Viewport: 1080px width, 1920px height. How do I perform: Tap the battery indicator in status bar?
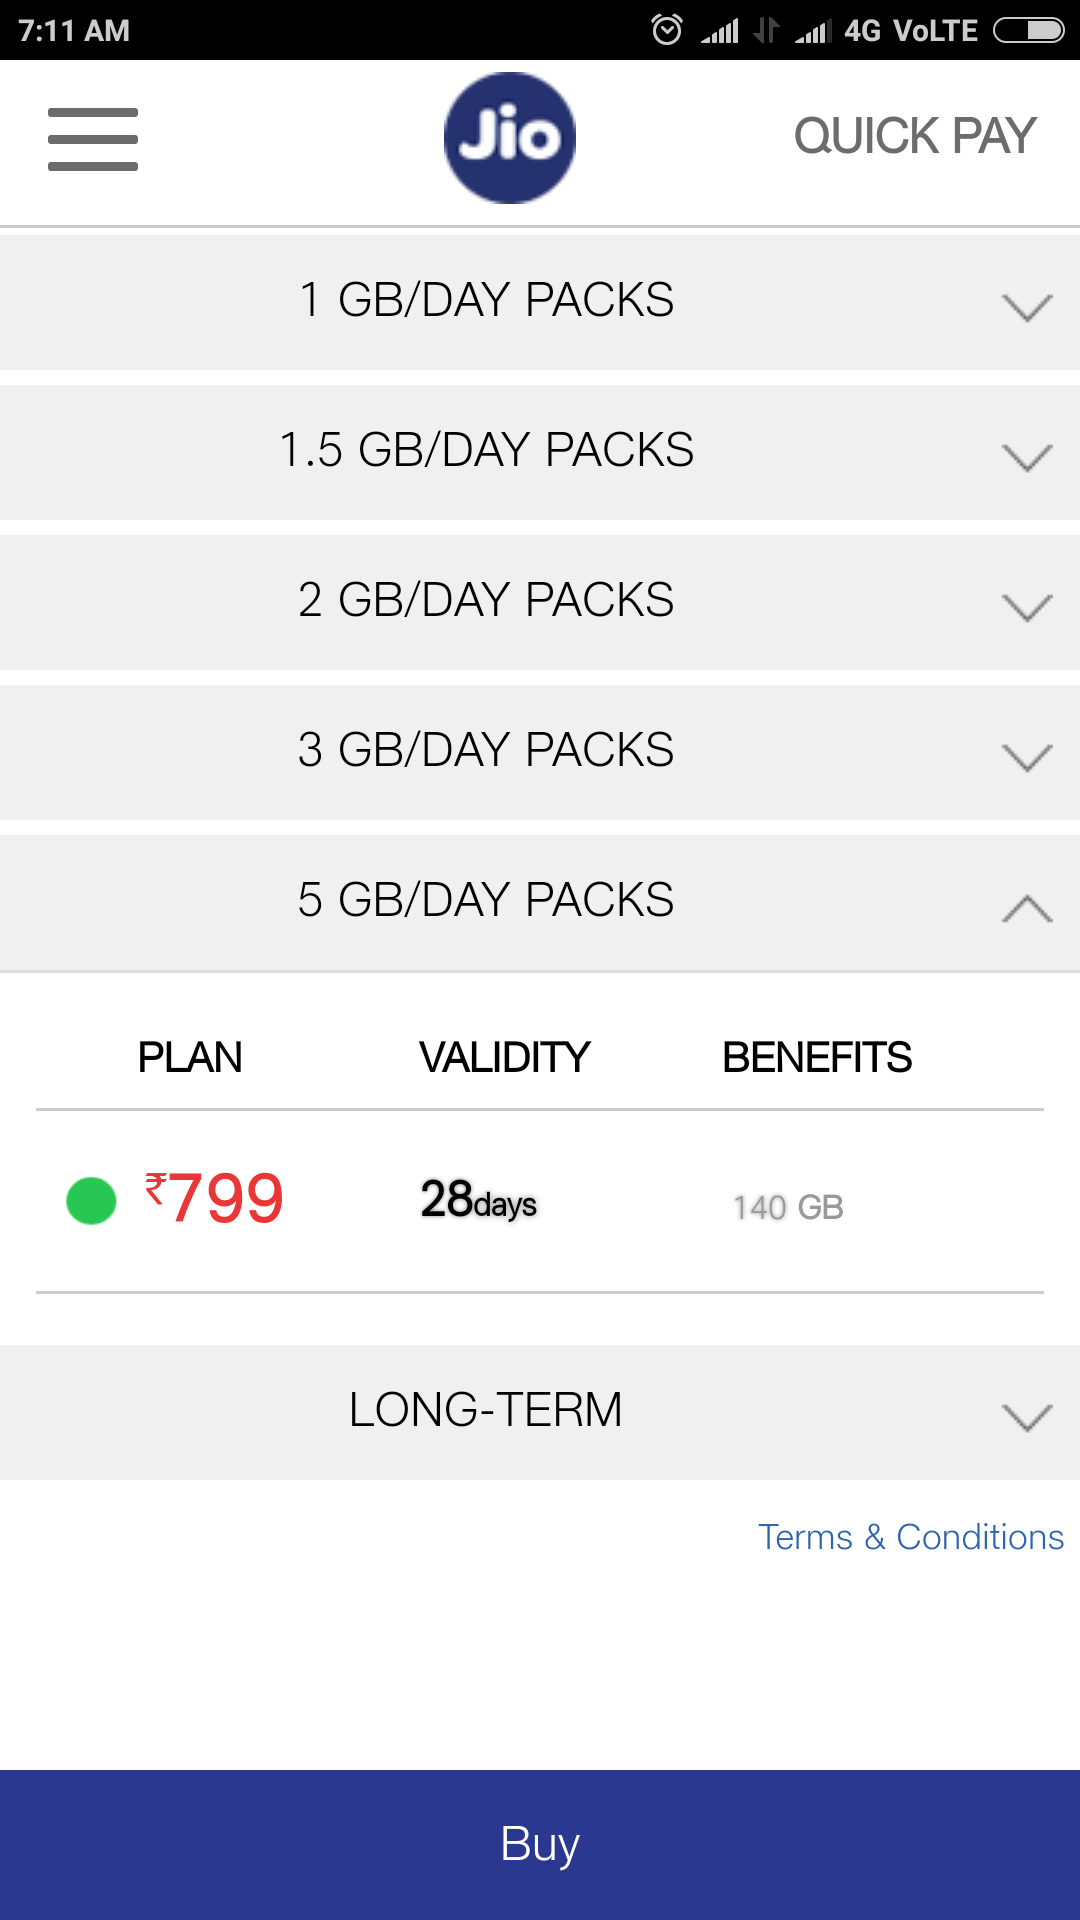1028,30
